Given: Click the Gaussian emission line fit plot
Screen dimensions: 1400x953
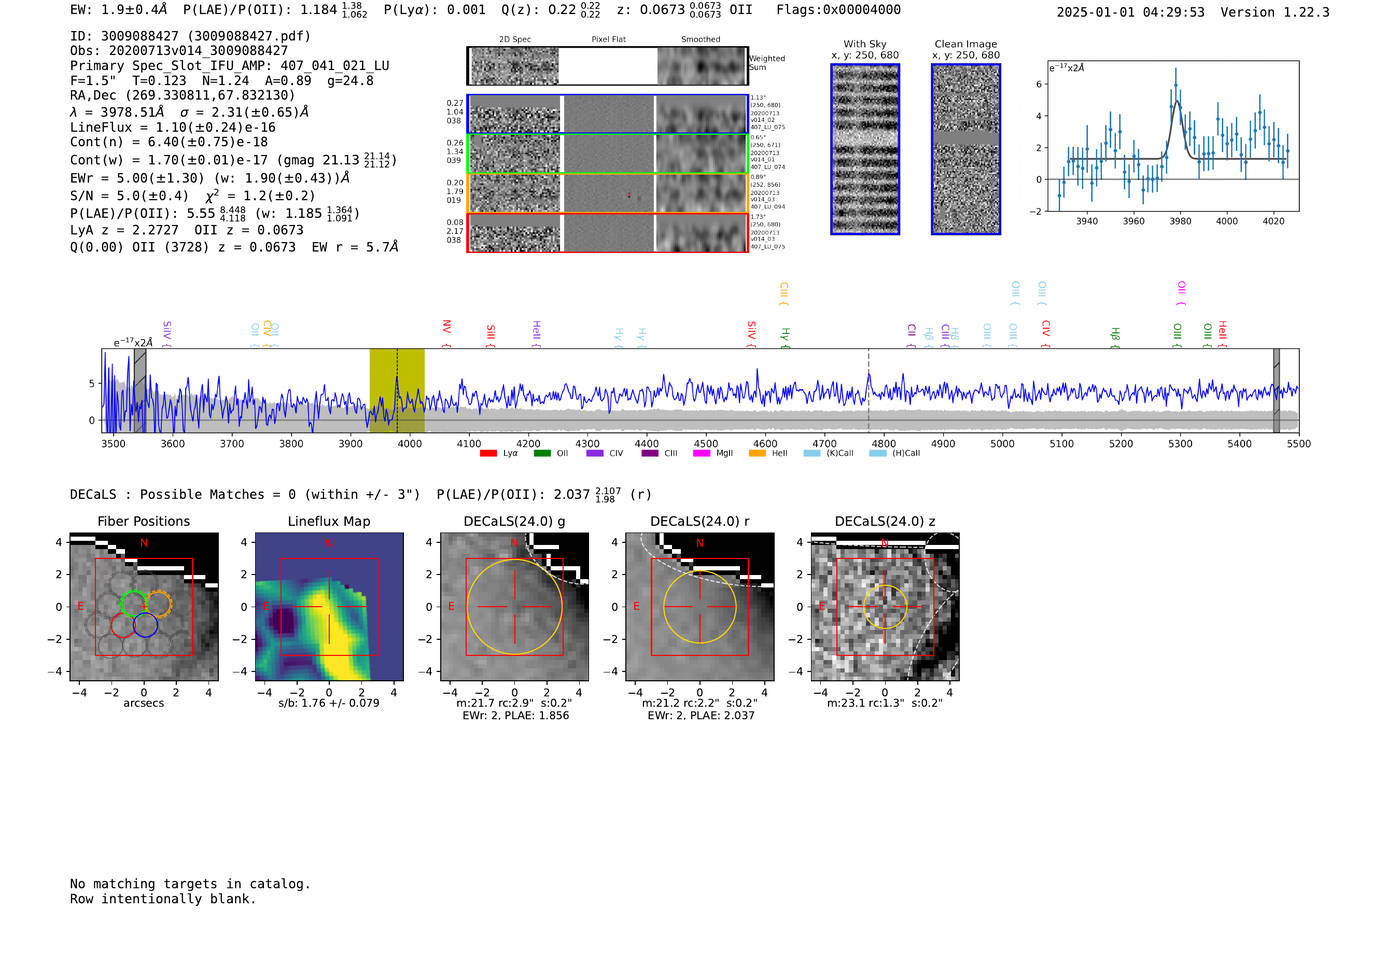Looking at the screenshot, I should pyautogui.click(x=1173, y=136).
